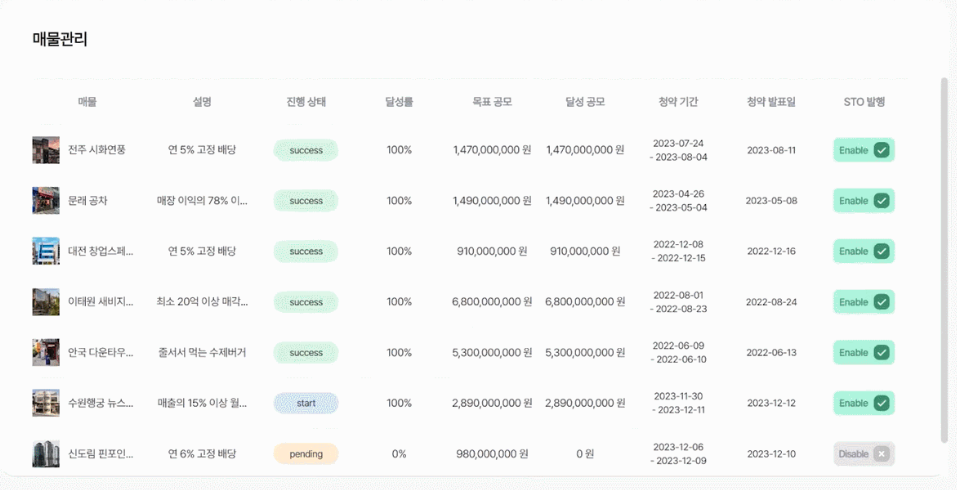Image resolution: width=957 pixels, height=490 pixels.
Task: Select the 설명 column header
Action: point(202,103)
